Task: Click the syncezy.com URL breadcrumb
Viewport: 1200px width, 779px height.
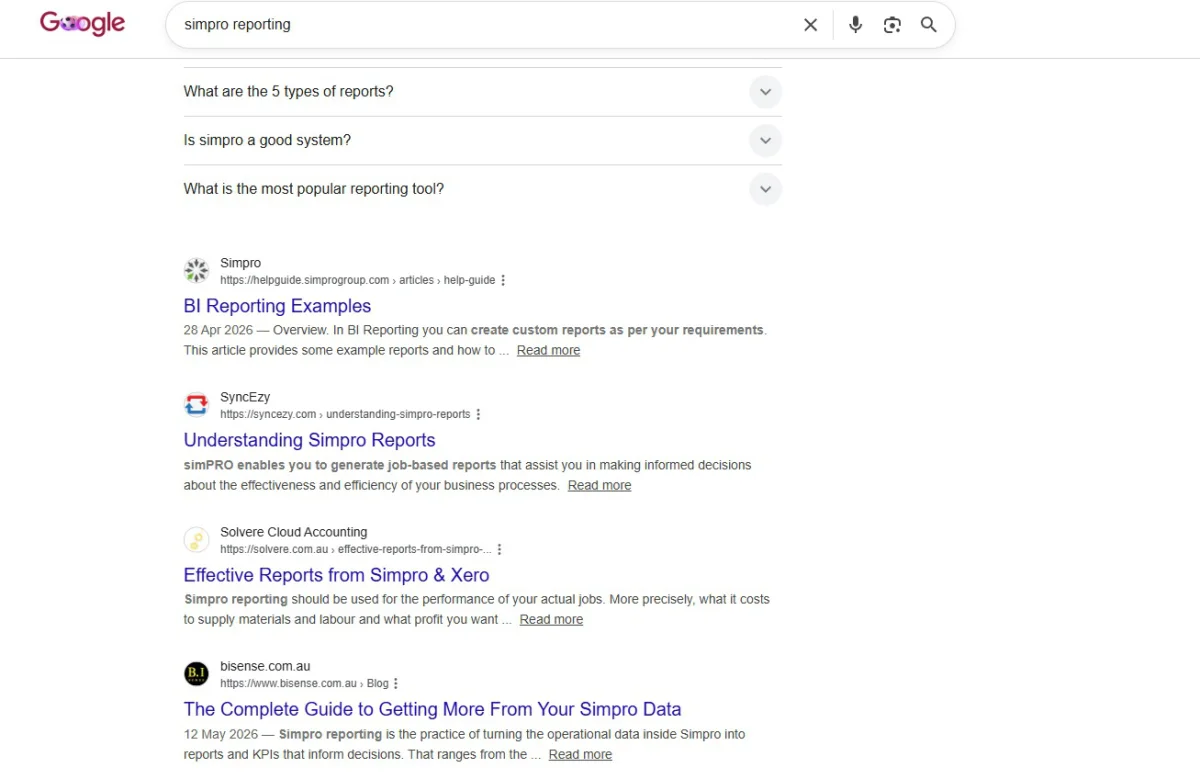Action: [x=345, y=414]
